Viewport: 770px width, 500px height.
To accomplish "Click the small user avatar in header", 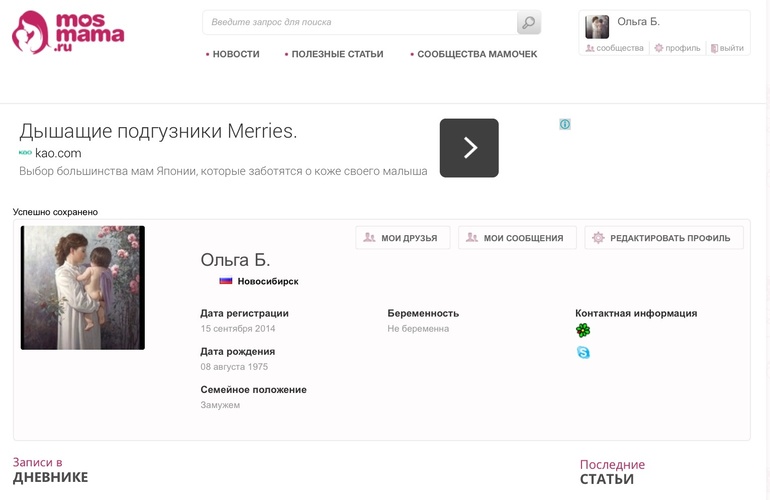I will coord(597,27).
